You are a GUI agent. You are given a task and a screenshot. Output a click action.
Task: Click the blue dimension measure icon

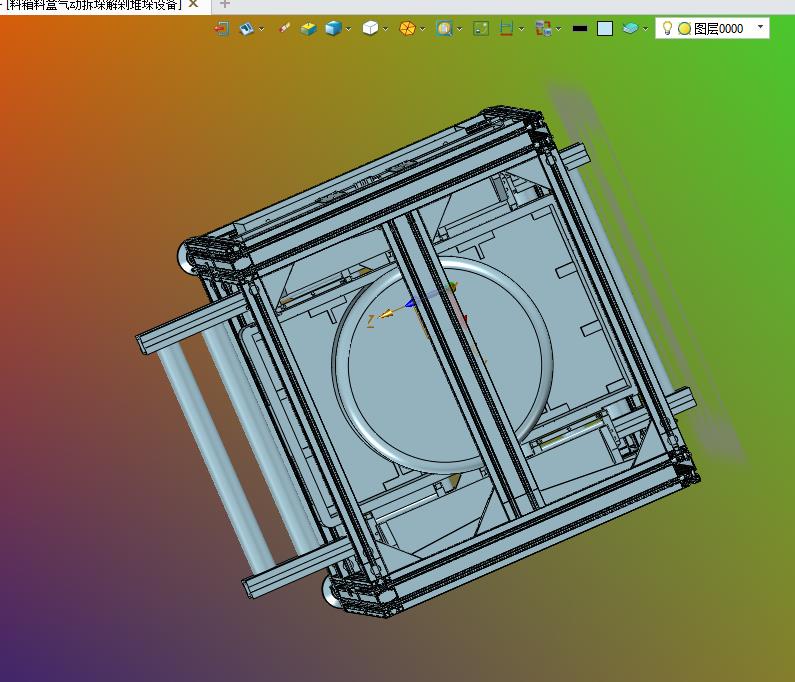[506, 28]
